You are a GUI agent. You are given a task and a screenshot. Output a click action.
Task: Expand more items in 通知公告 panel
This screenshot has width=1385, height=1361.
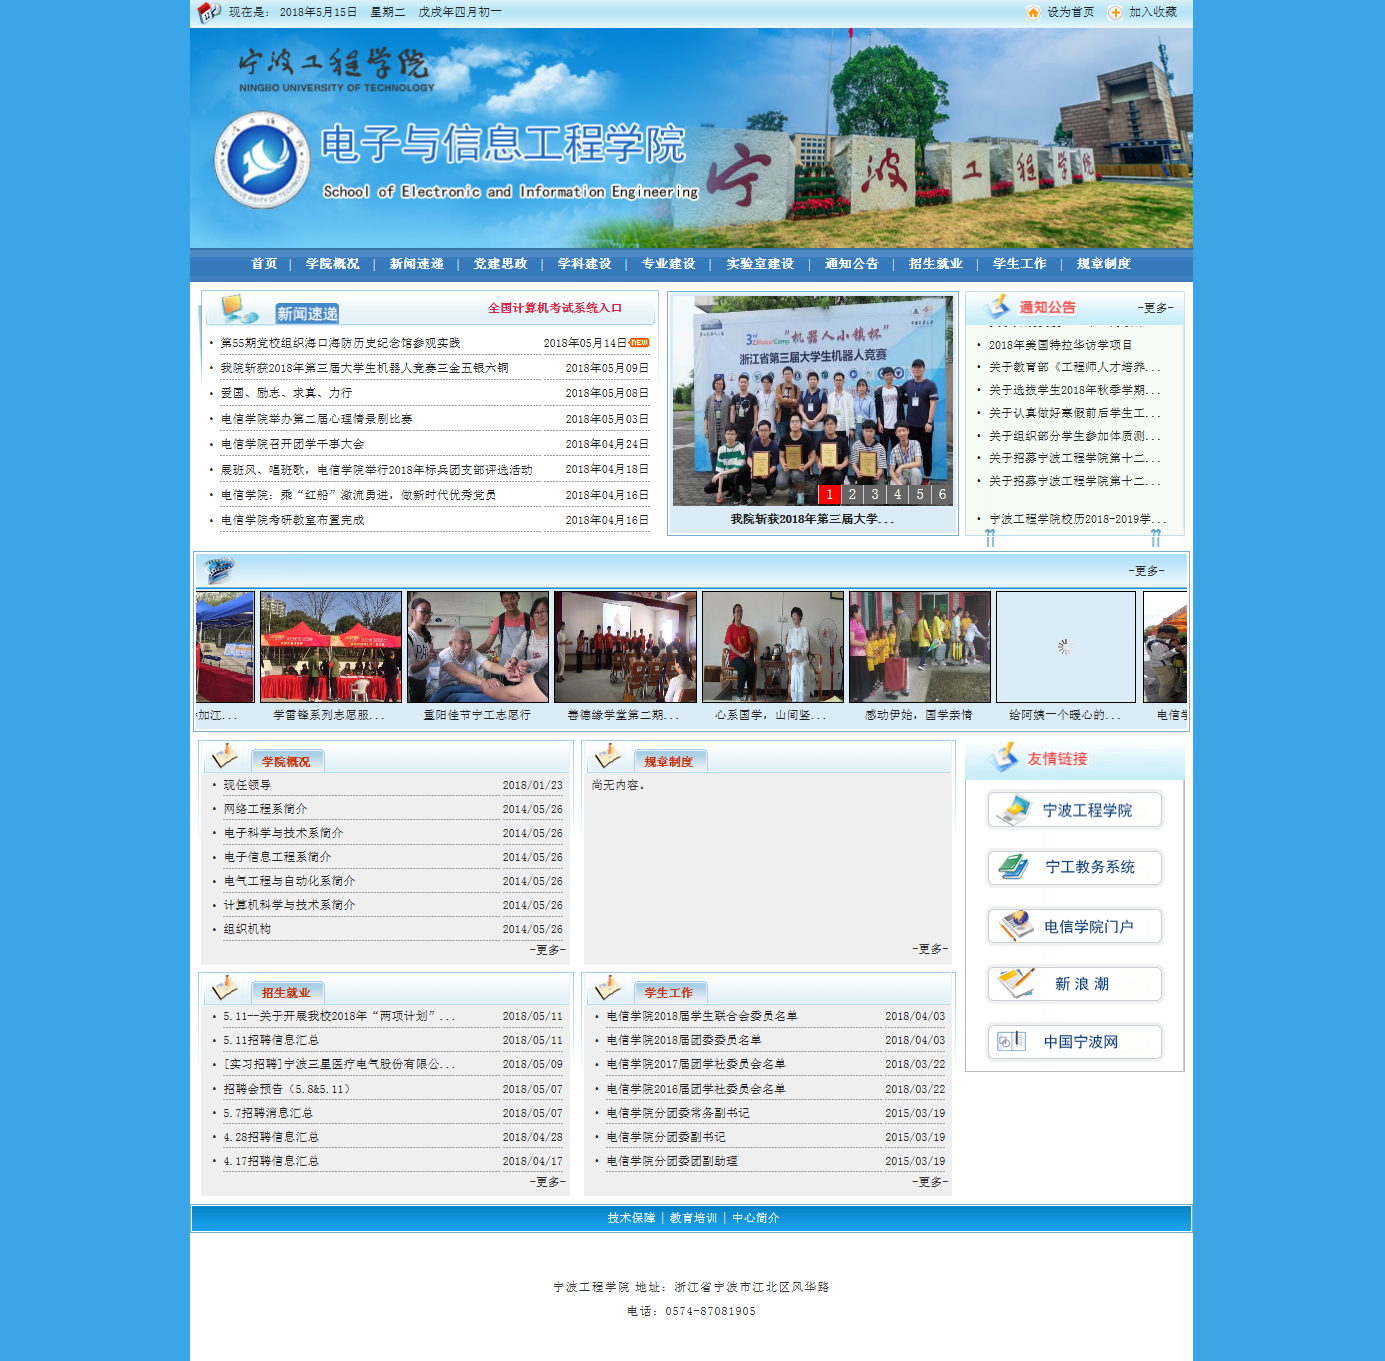click(1155, 308)
